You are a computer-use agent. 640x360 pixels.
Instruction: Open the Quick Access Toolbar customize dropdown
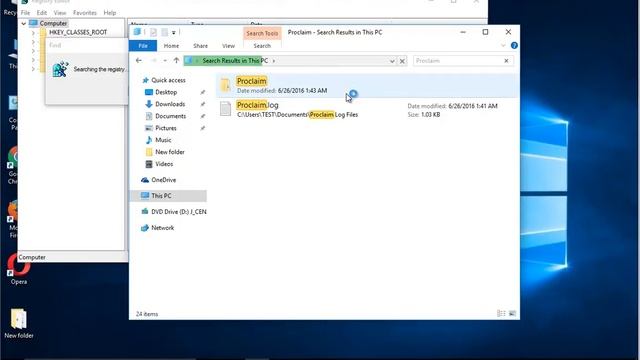(x=173, y=32)
